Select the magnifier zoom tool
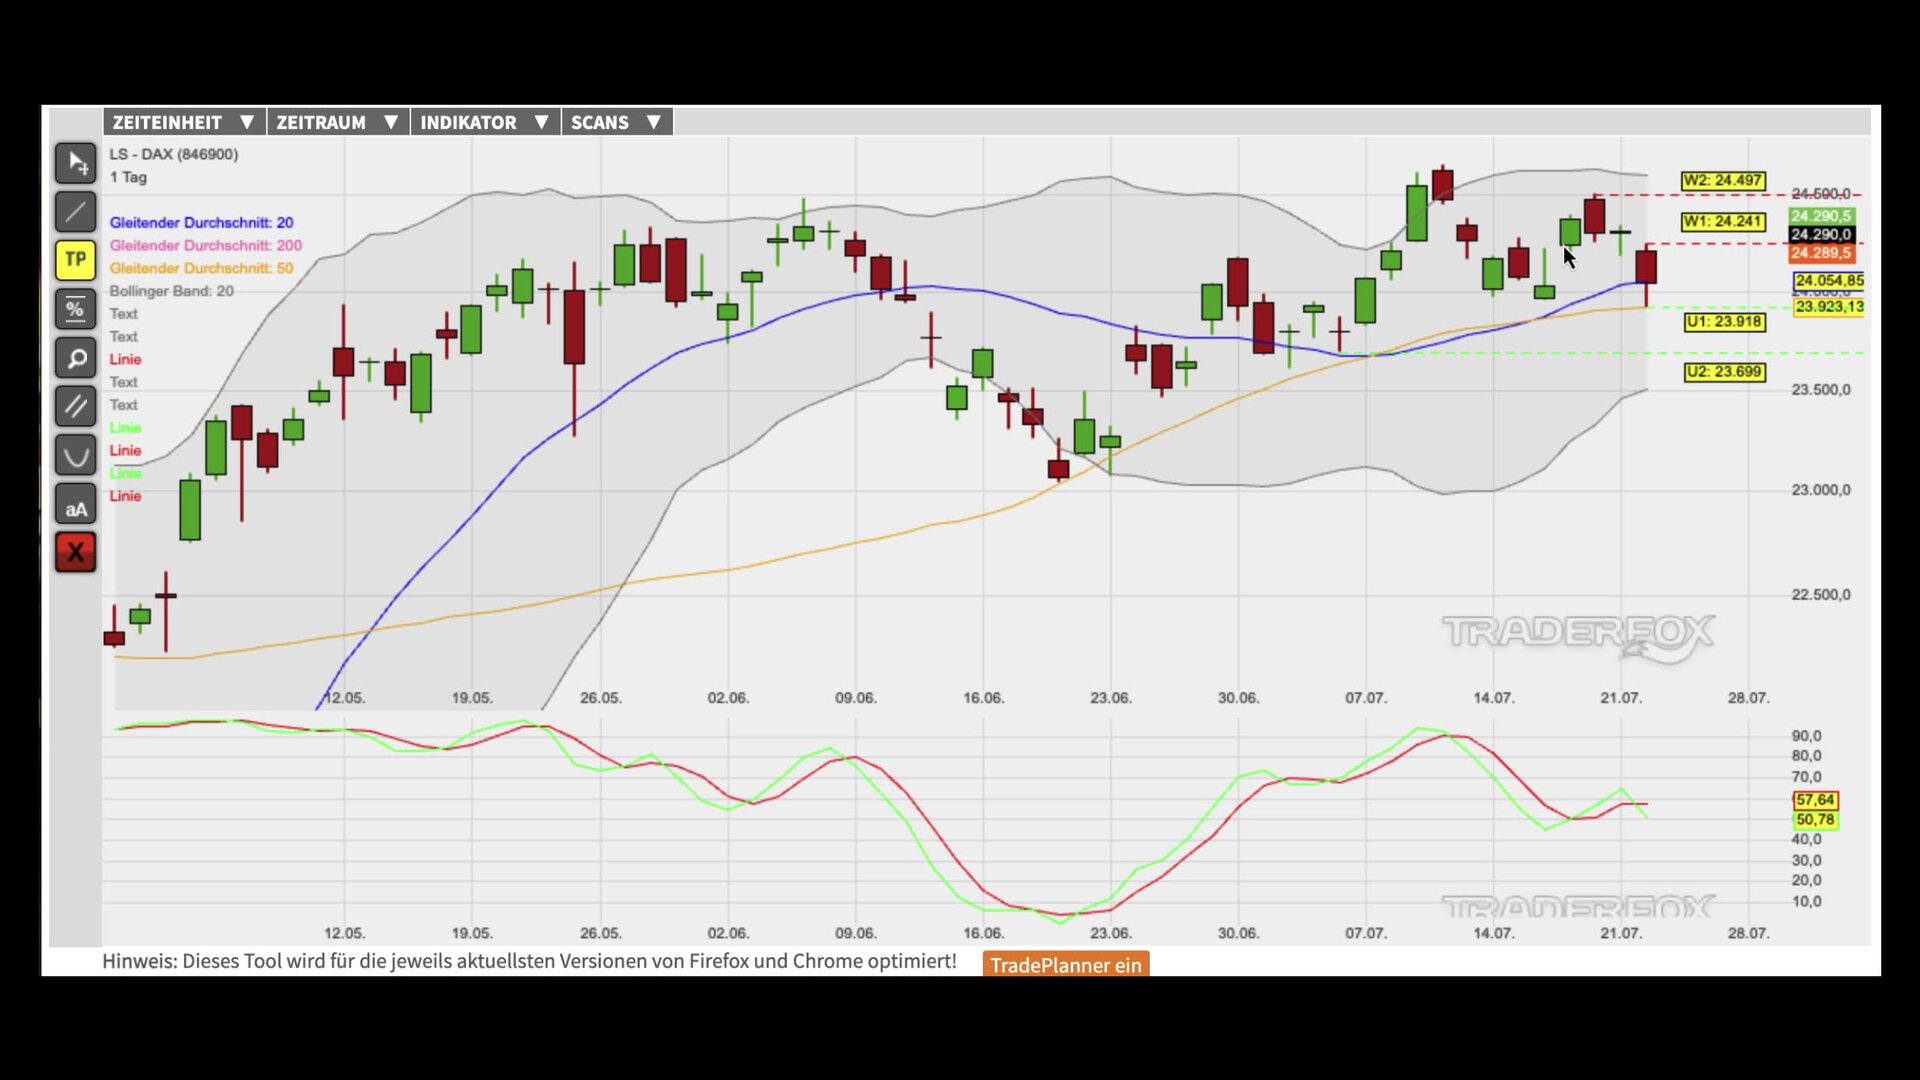This screenshot has width=1920, height=1080. [x=76, y=358]
